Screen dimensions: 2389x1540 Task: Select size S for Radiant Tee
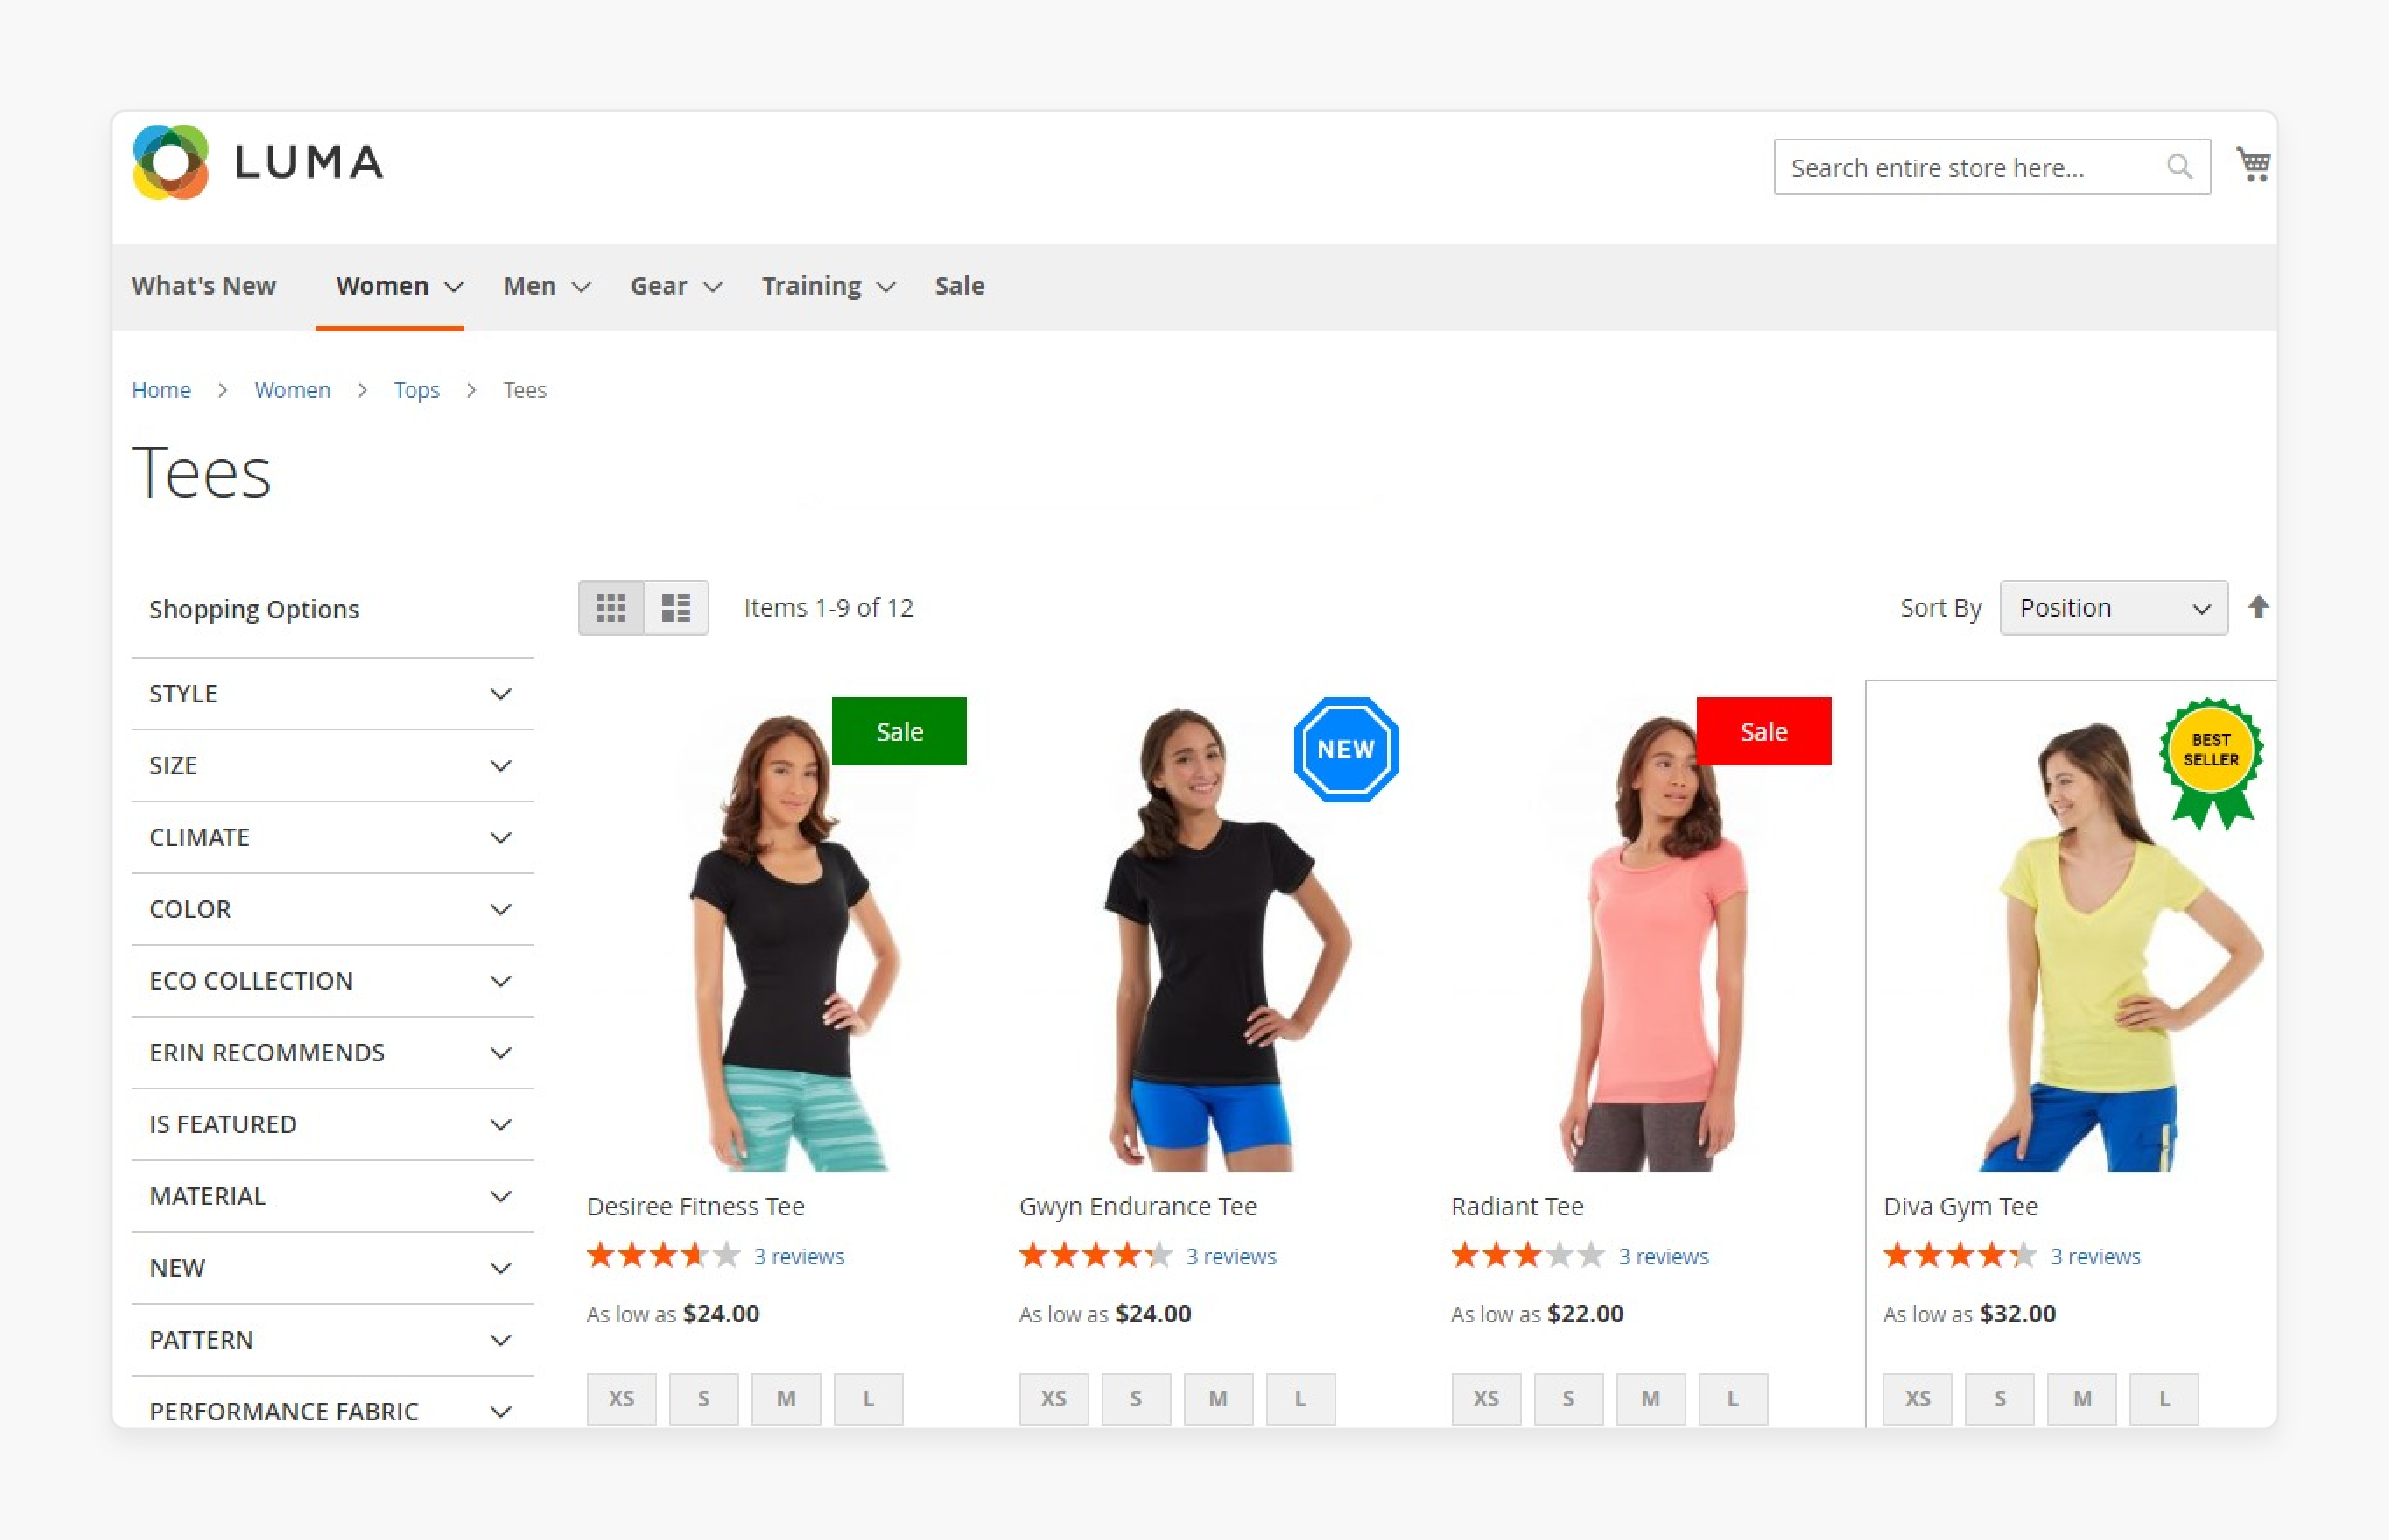[x=1568, y=1399]
